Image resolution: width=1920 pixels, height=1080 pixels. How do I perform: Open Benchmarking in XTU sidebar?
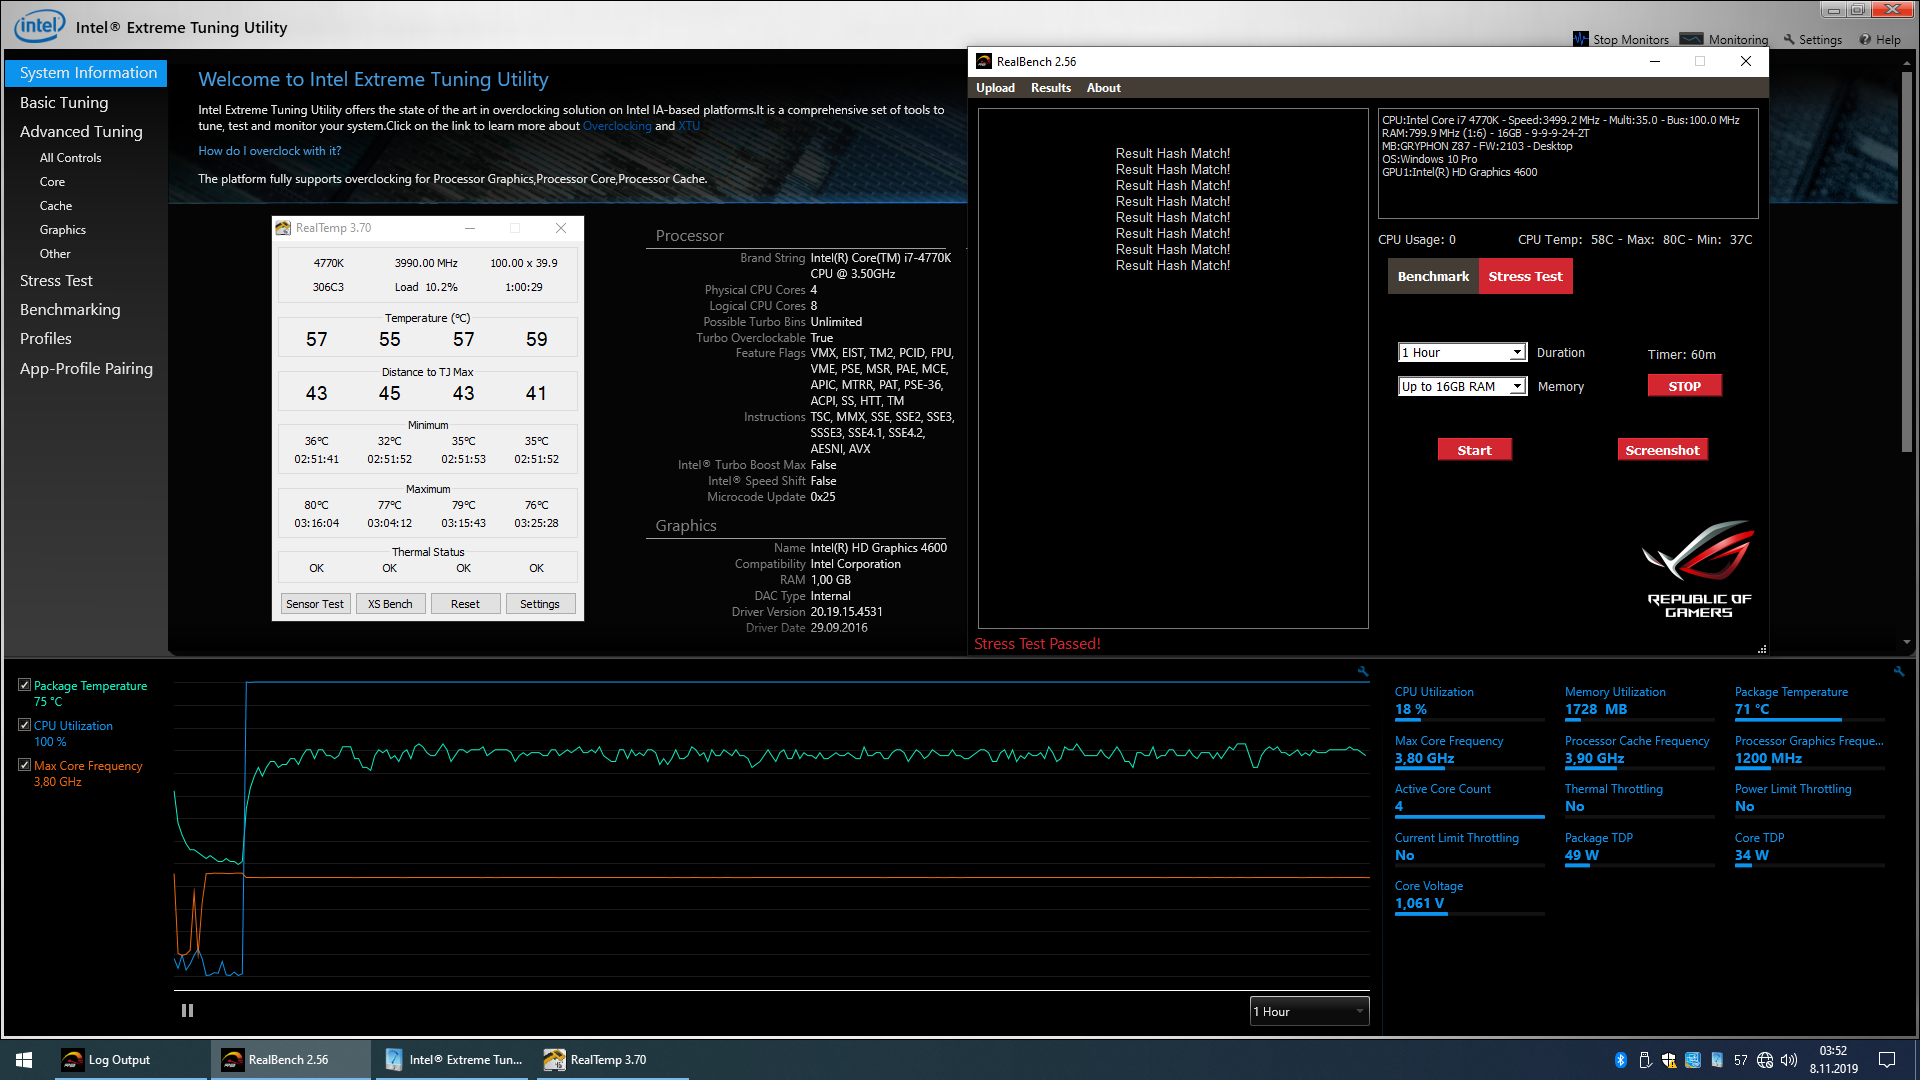(70, 310)
